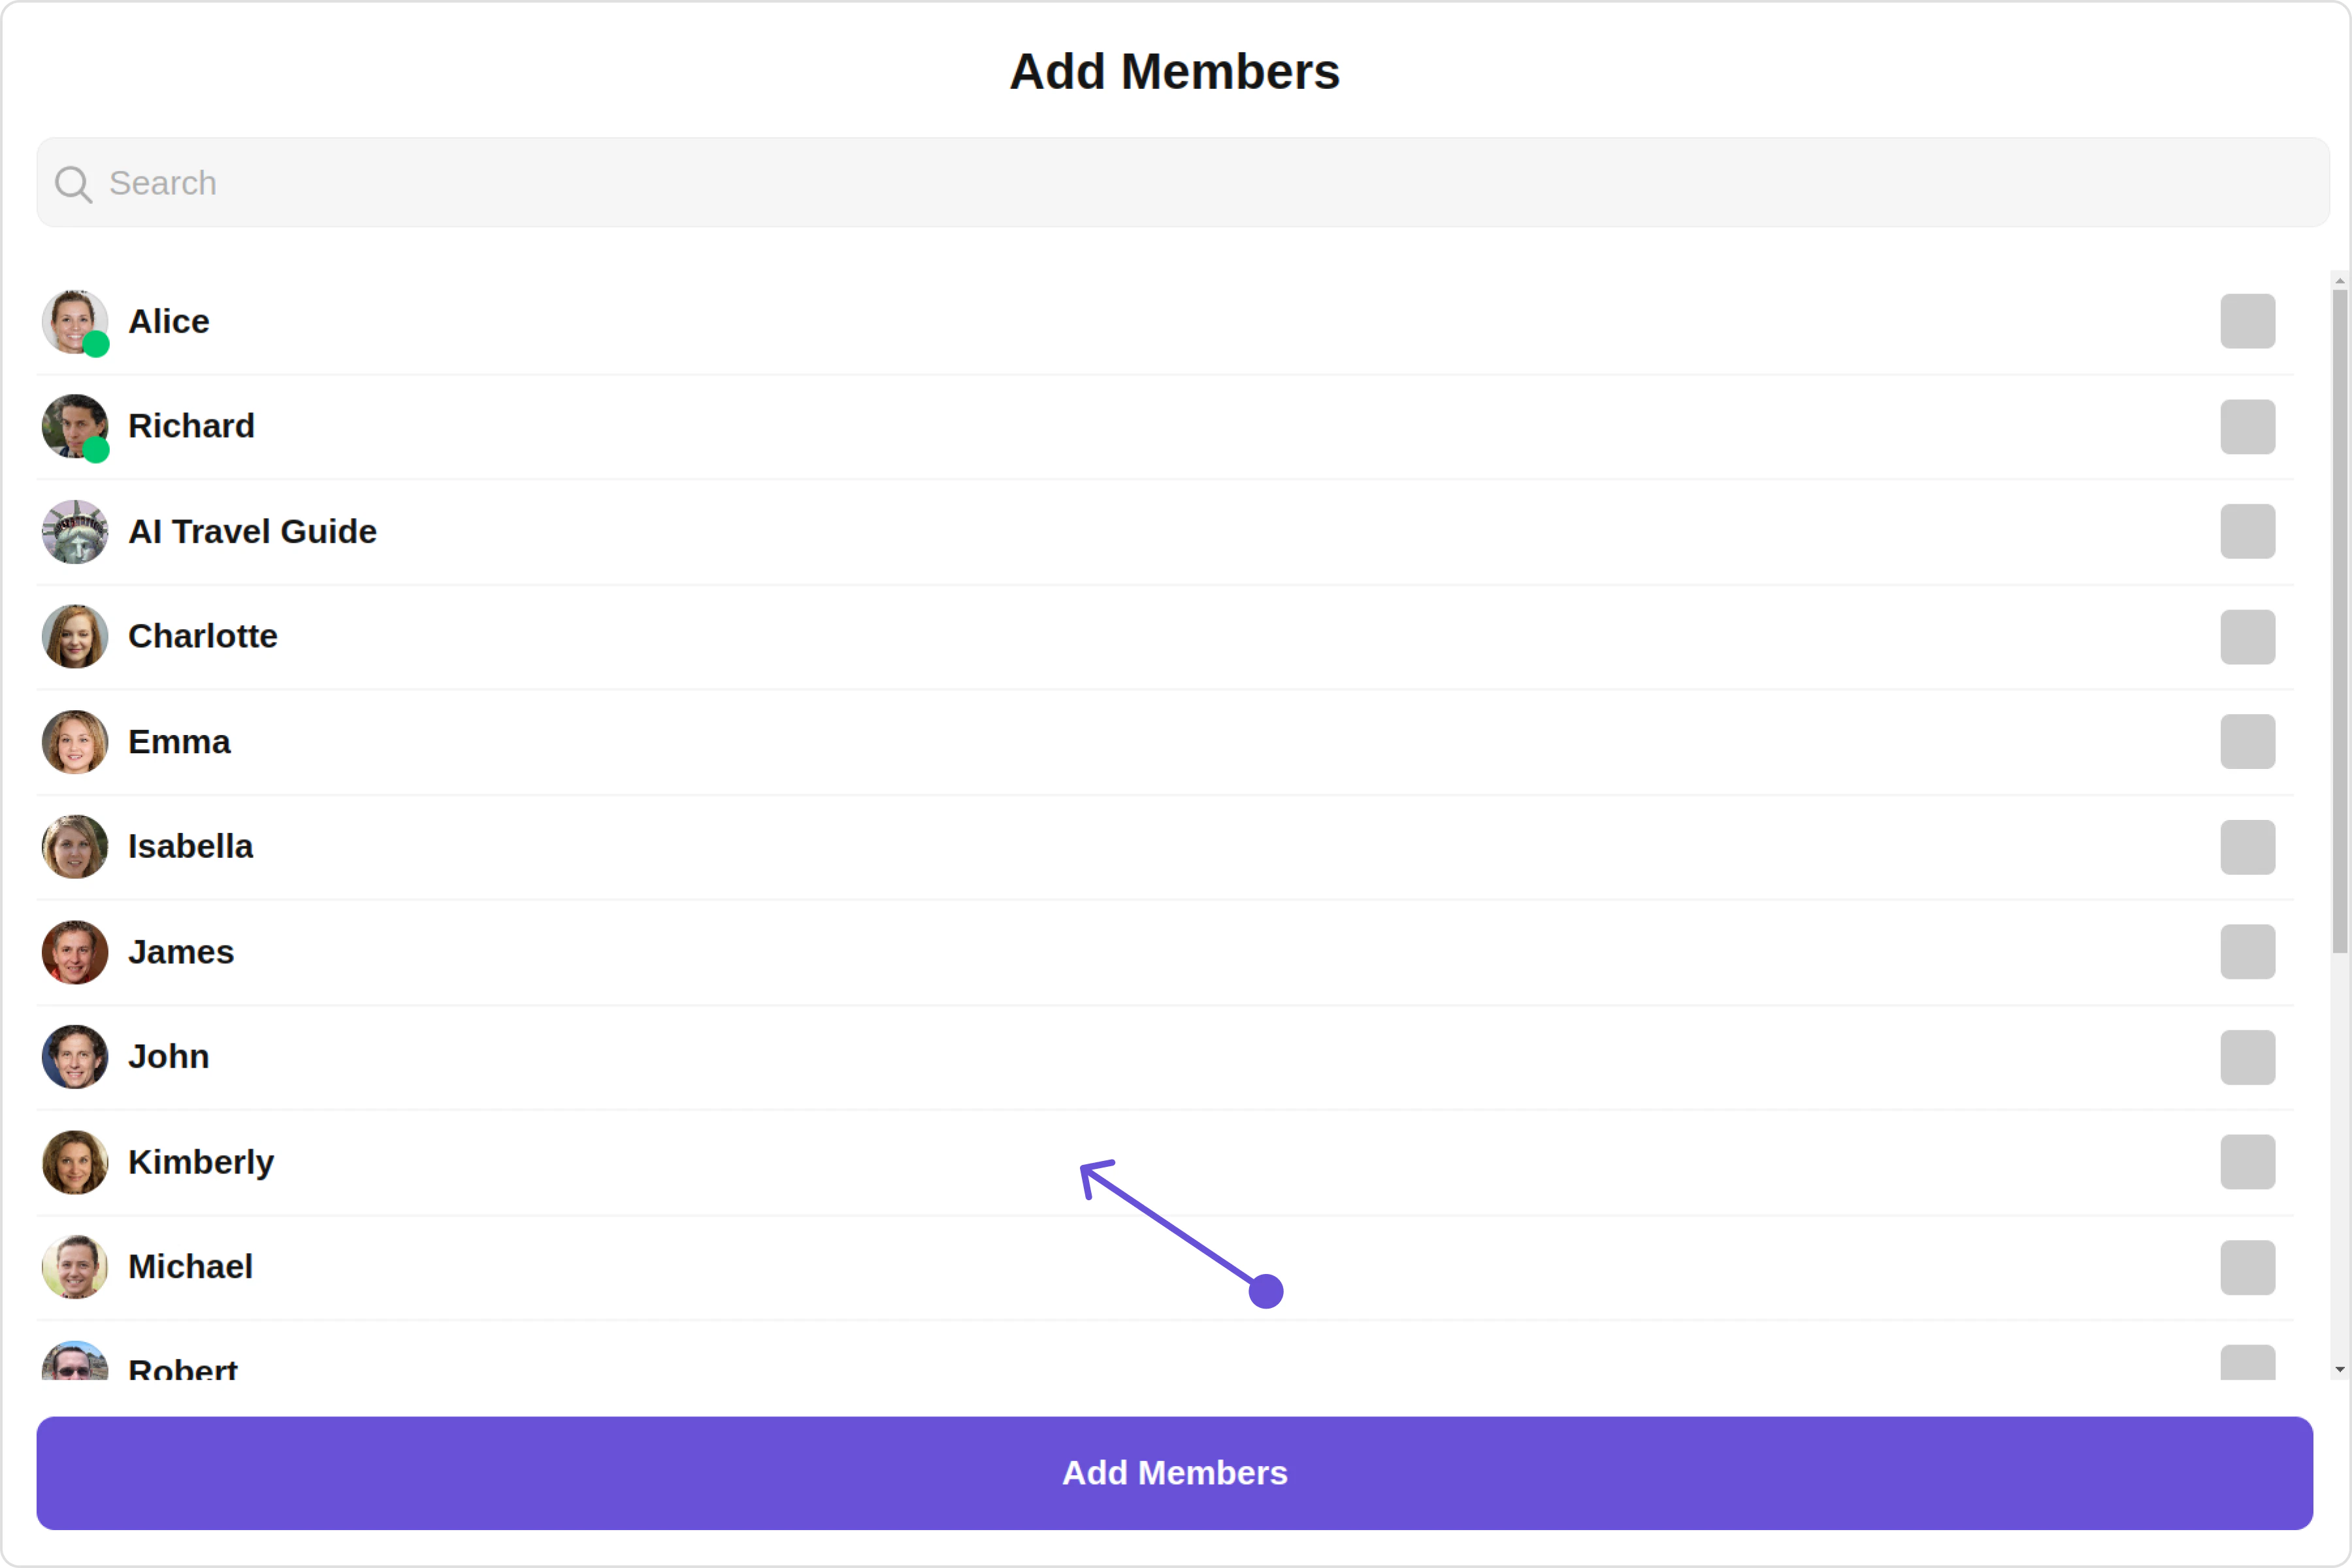The height and width of the screenshot is (1568, 2352).
Task: Select Richard's checkbox
Action: click(2247, 427)
